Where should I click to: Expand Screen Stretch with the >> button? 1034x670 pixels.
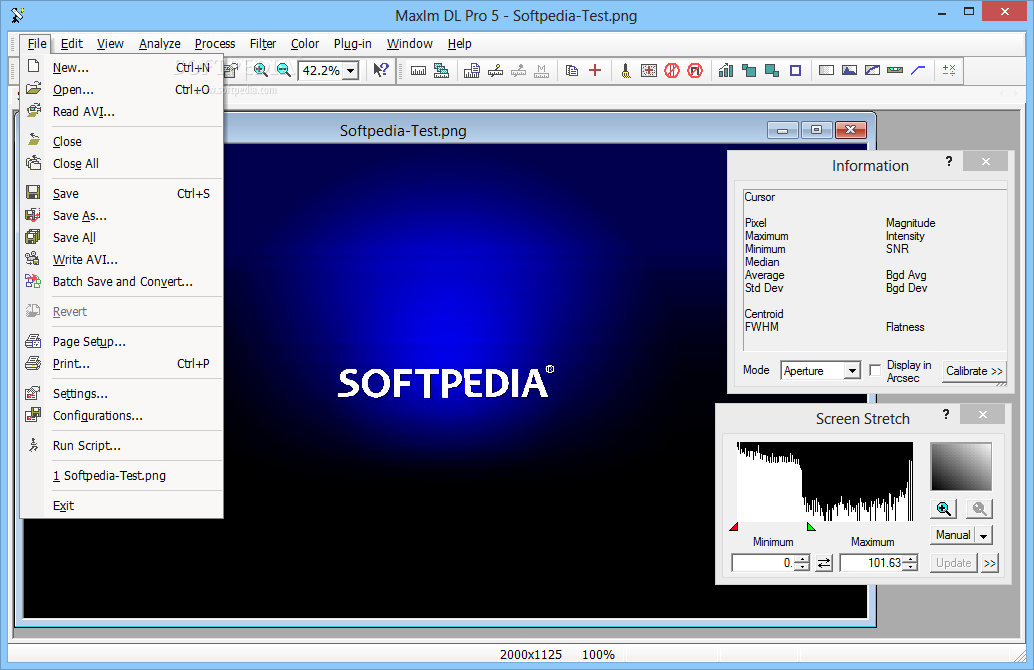pos(990,563)
